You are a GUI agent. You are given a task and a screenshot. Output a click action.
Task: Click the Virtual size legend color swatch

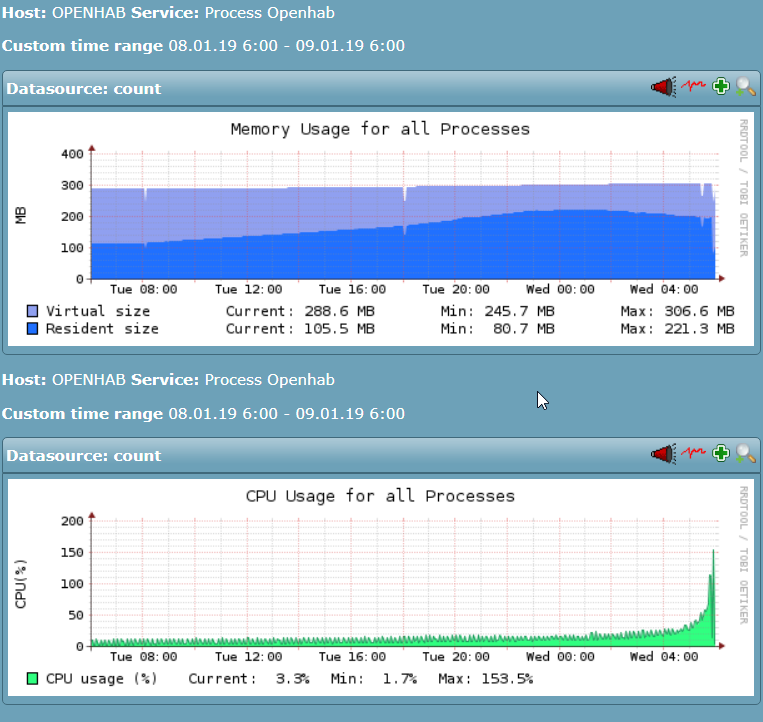coord(33,311)
